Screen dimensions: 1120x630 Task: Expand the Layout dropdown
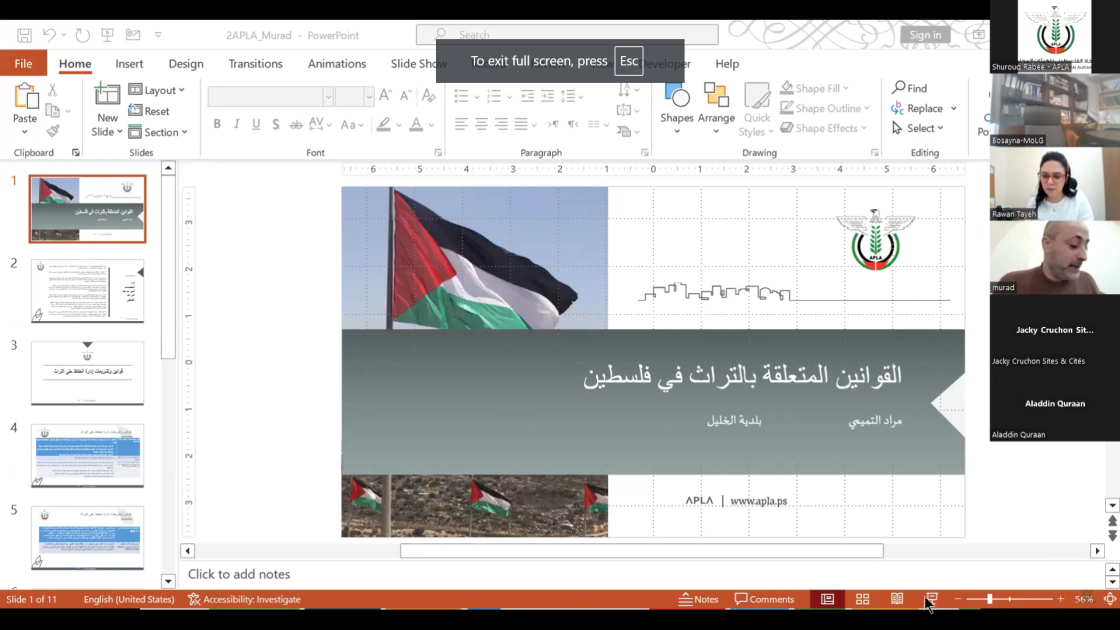pos(158,90)
